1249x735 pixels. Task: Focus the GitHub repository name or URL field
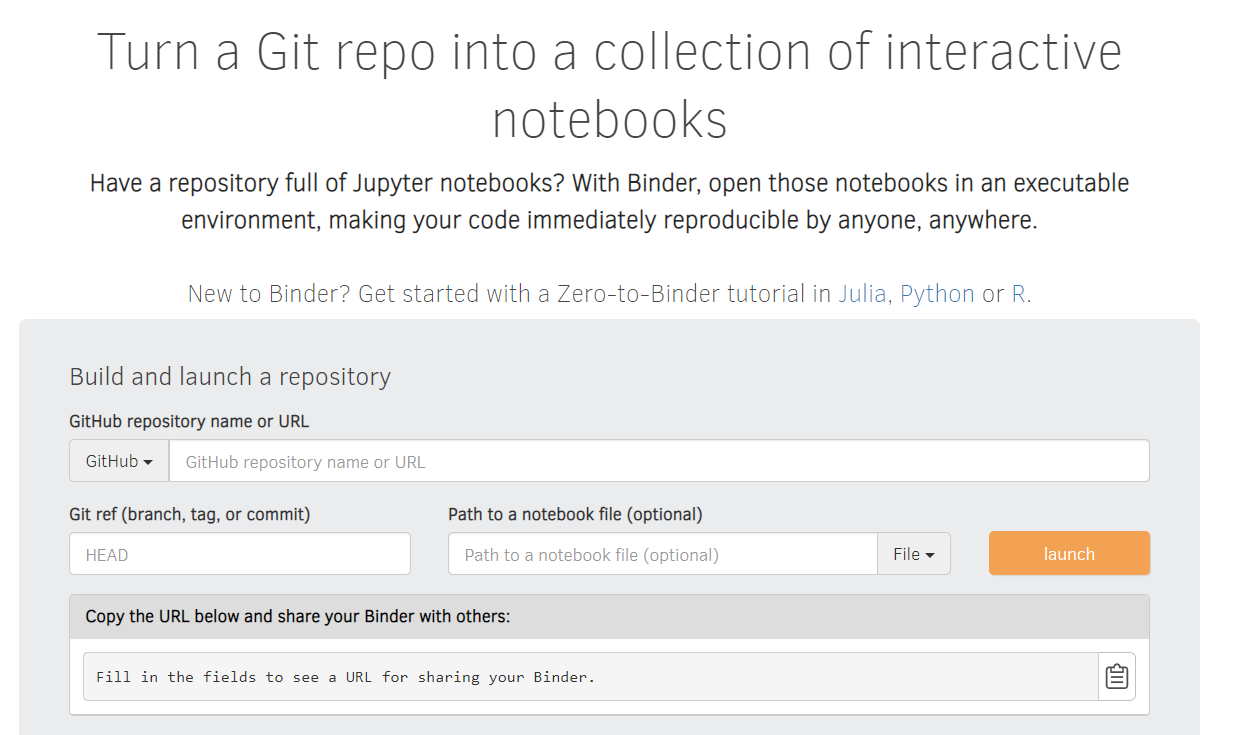(658, 461)
